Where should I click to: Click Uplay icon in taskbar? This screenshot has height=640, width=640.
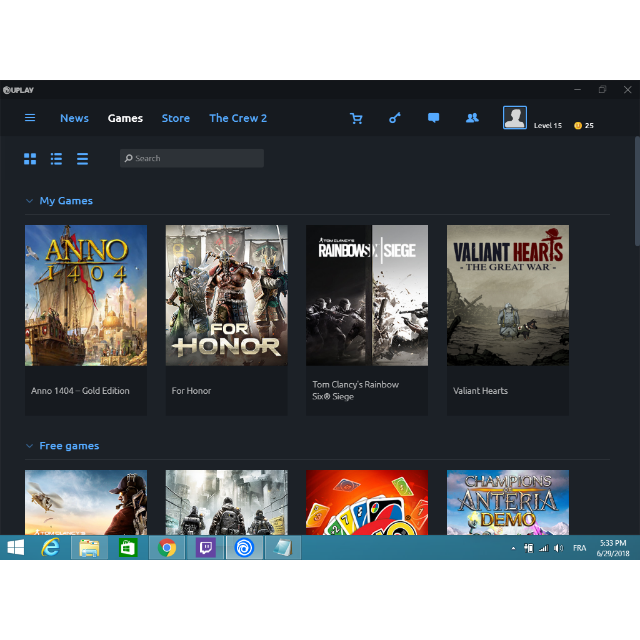coord(244,548)
